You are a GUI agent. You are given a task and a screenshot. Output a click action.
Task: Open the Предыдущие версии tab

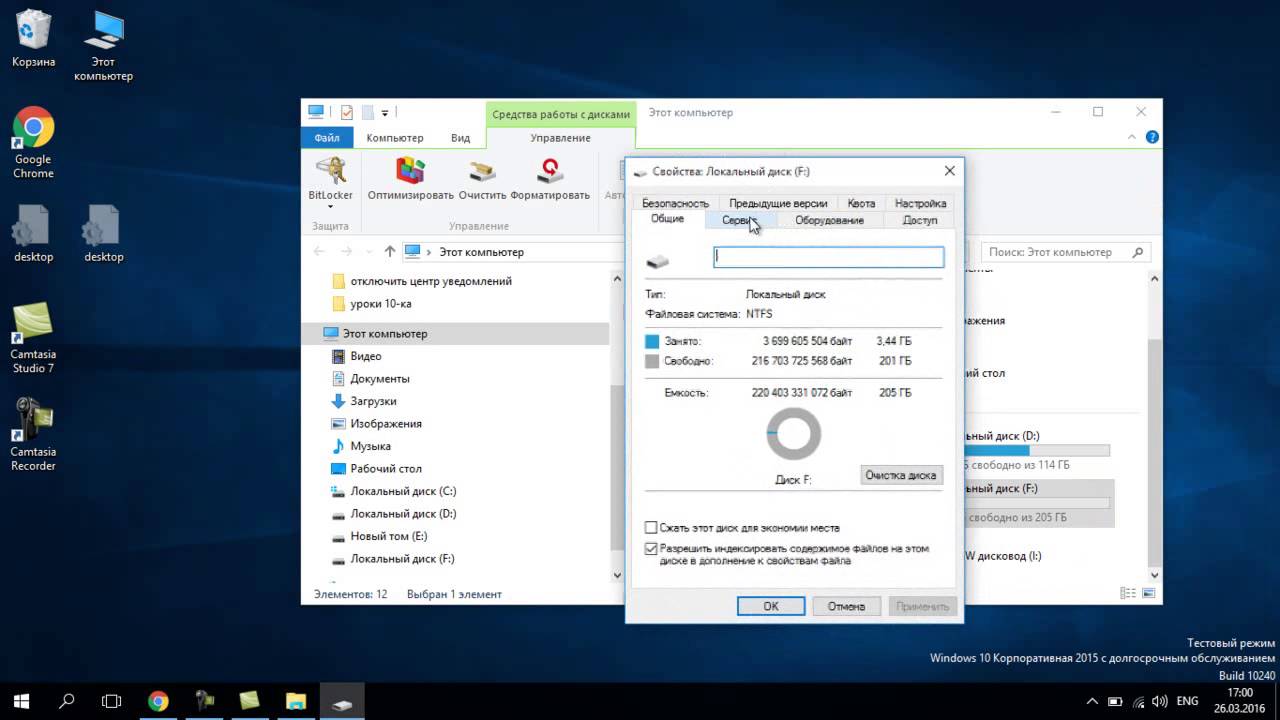tap(778, 203)
